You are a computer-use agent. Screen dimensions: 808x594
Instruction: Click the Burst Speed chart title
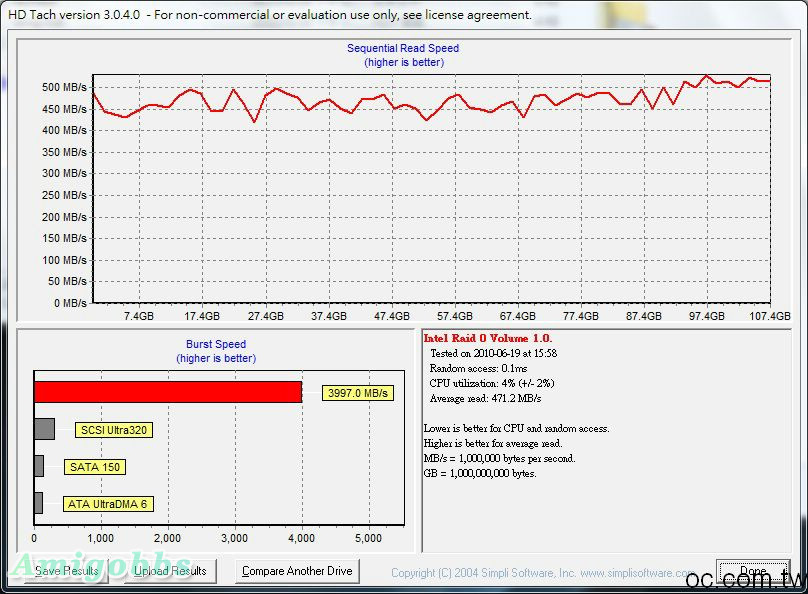tap(216, 344)
